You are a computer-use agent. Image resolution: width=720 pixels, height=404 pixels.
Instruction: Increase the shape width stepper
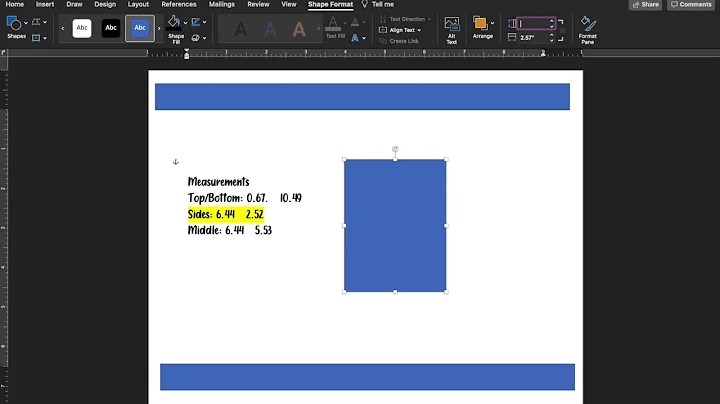(x=551, y=35)
